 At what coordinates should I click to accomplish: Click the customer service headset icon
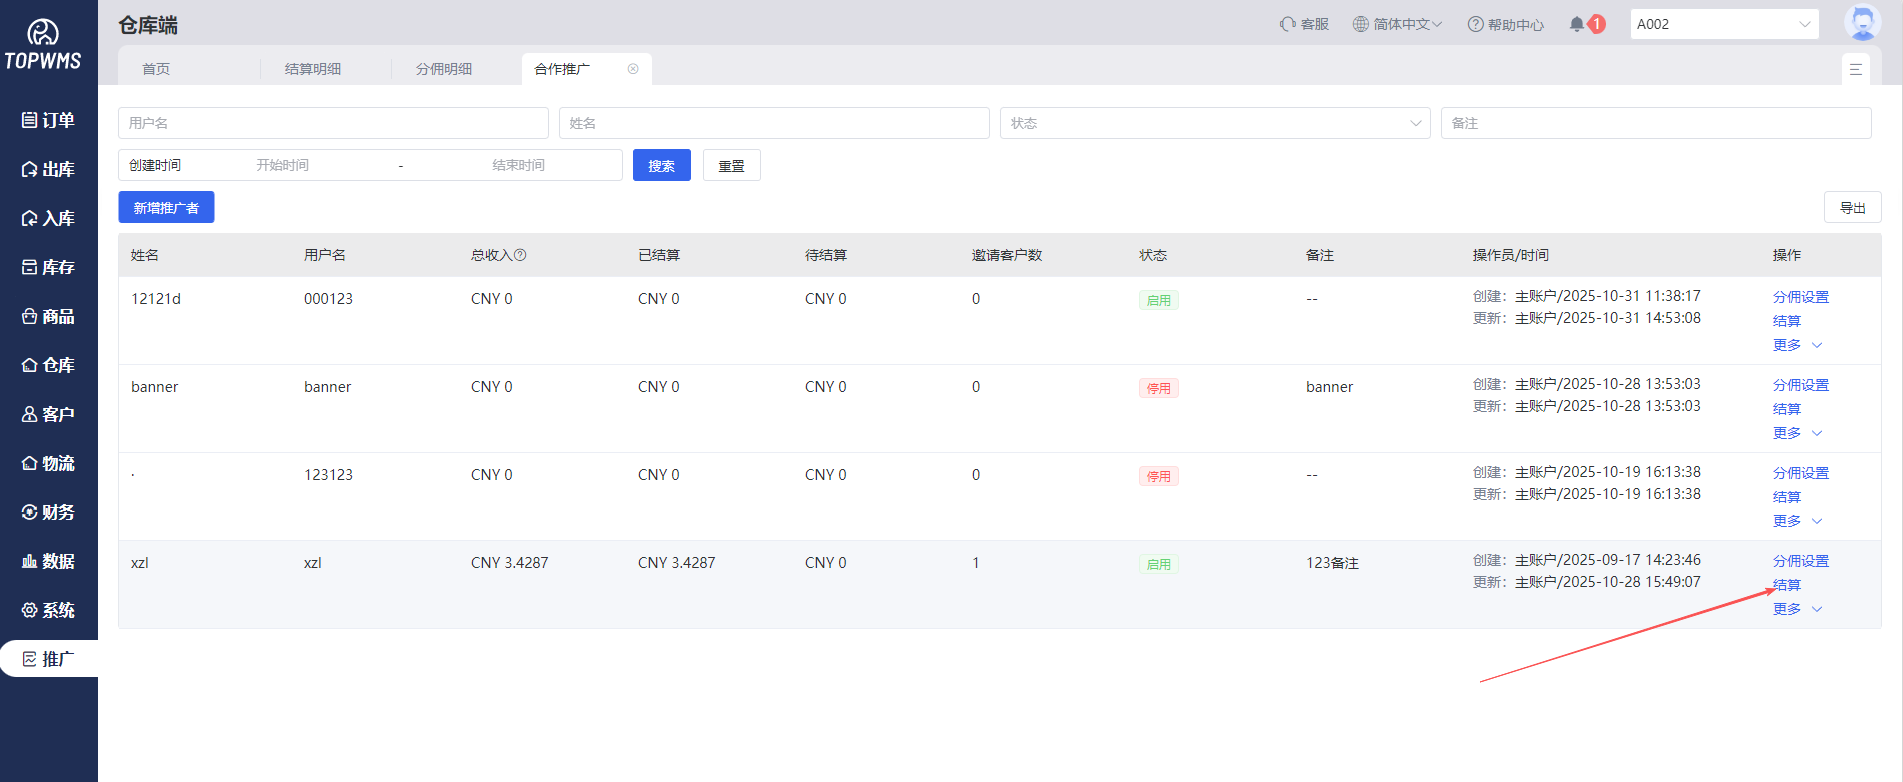pyautogui.click(x=1288, y=24)
